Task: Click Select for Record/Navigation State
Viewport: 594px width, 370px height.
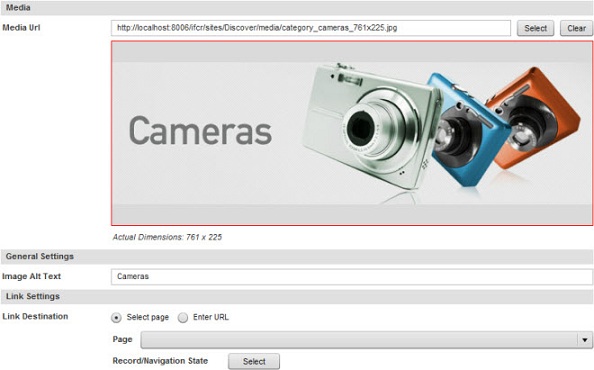Action: coord(254,361)
